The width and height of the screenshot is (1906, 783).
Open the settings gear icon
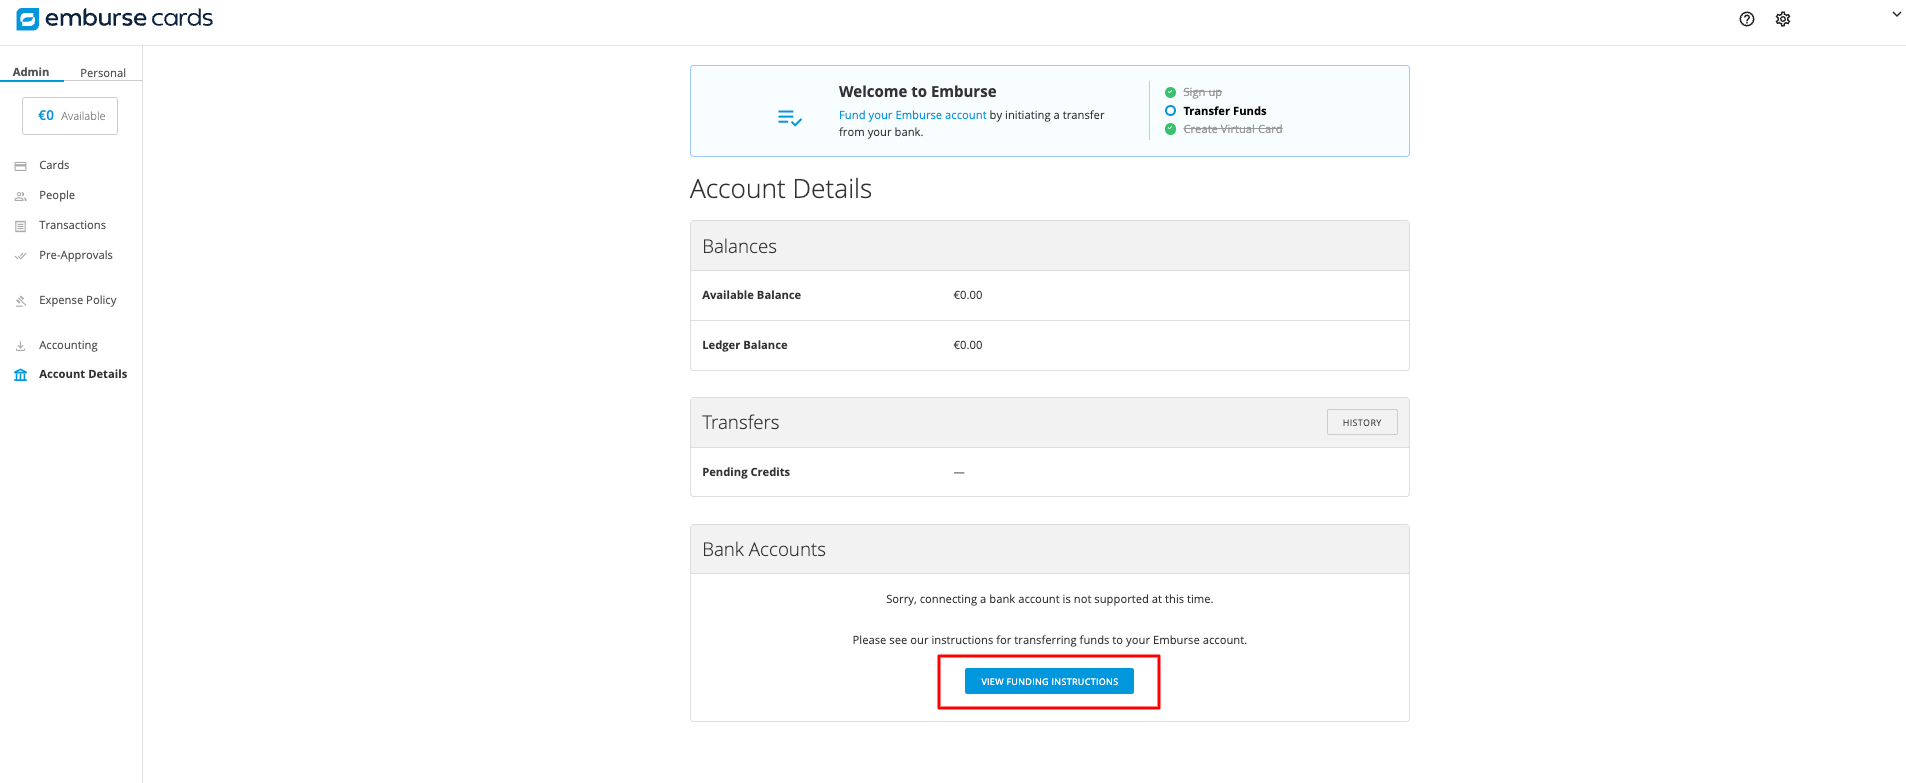pos(1782,19)
